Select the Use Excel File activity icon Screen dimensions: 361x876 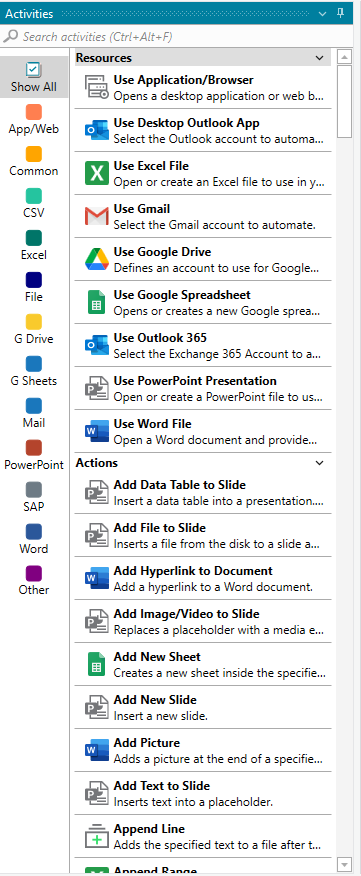coord(97,173)
